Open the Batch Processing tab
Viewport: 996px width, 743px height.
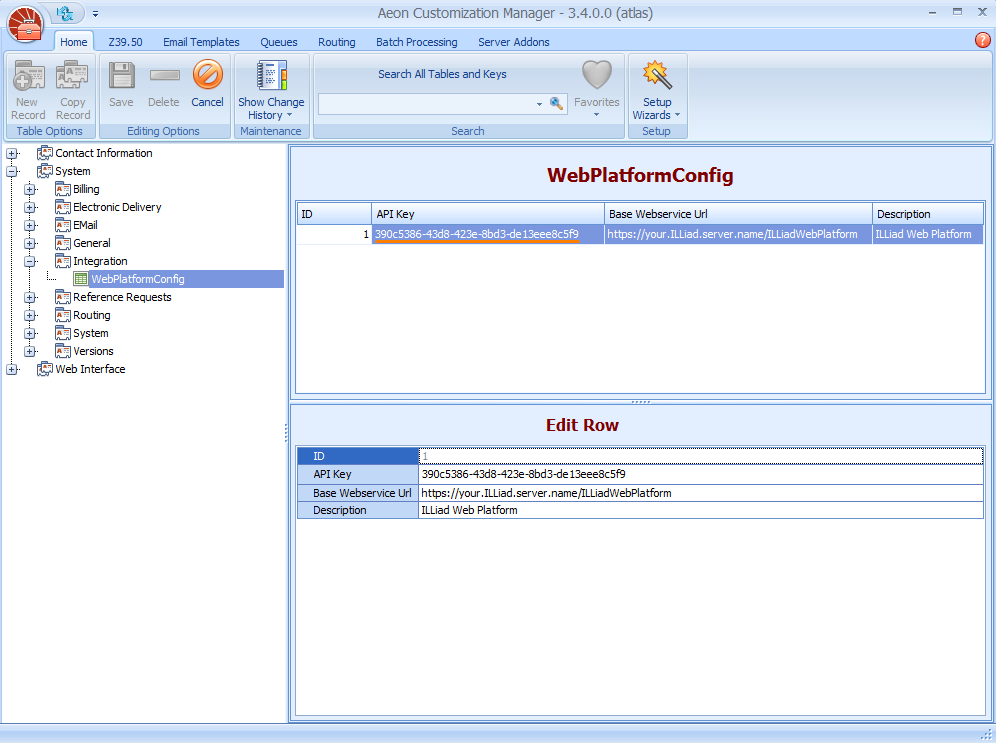(x=416, y=42)
